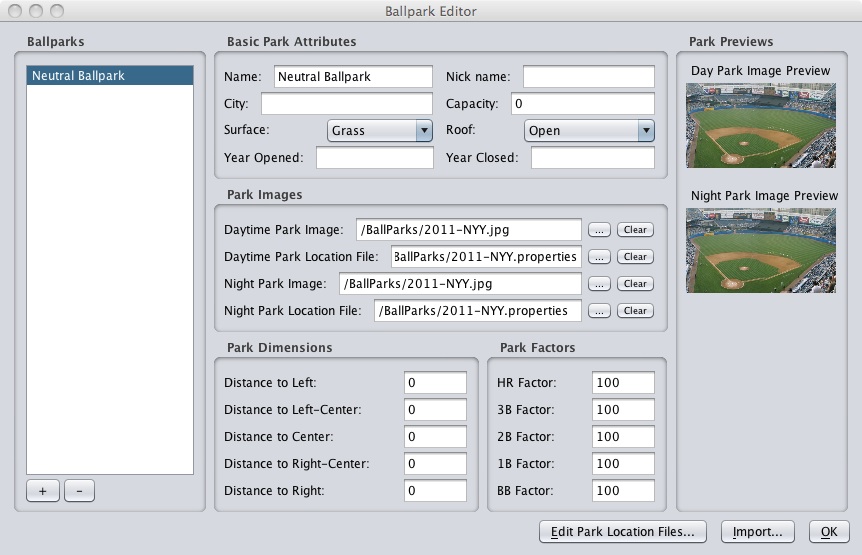Click the BB Factor field

623,490
